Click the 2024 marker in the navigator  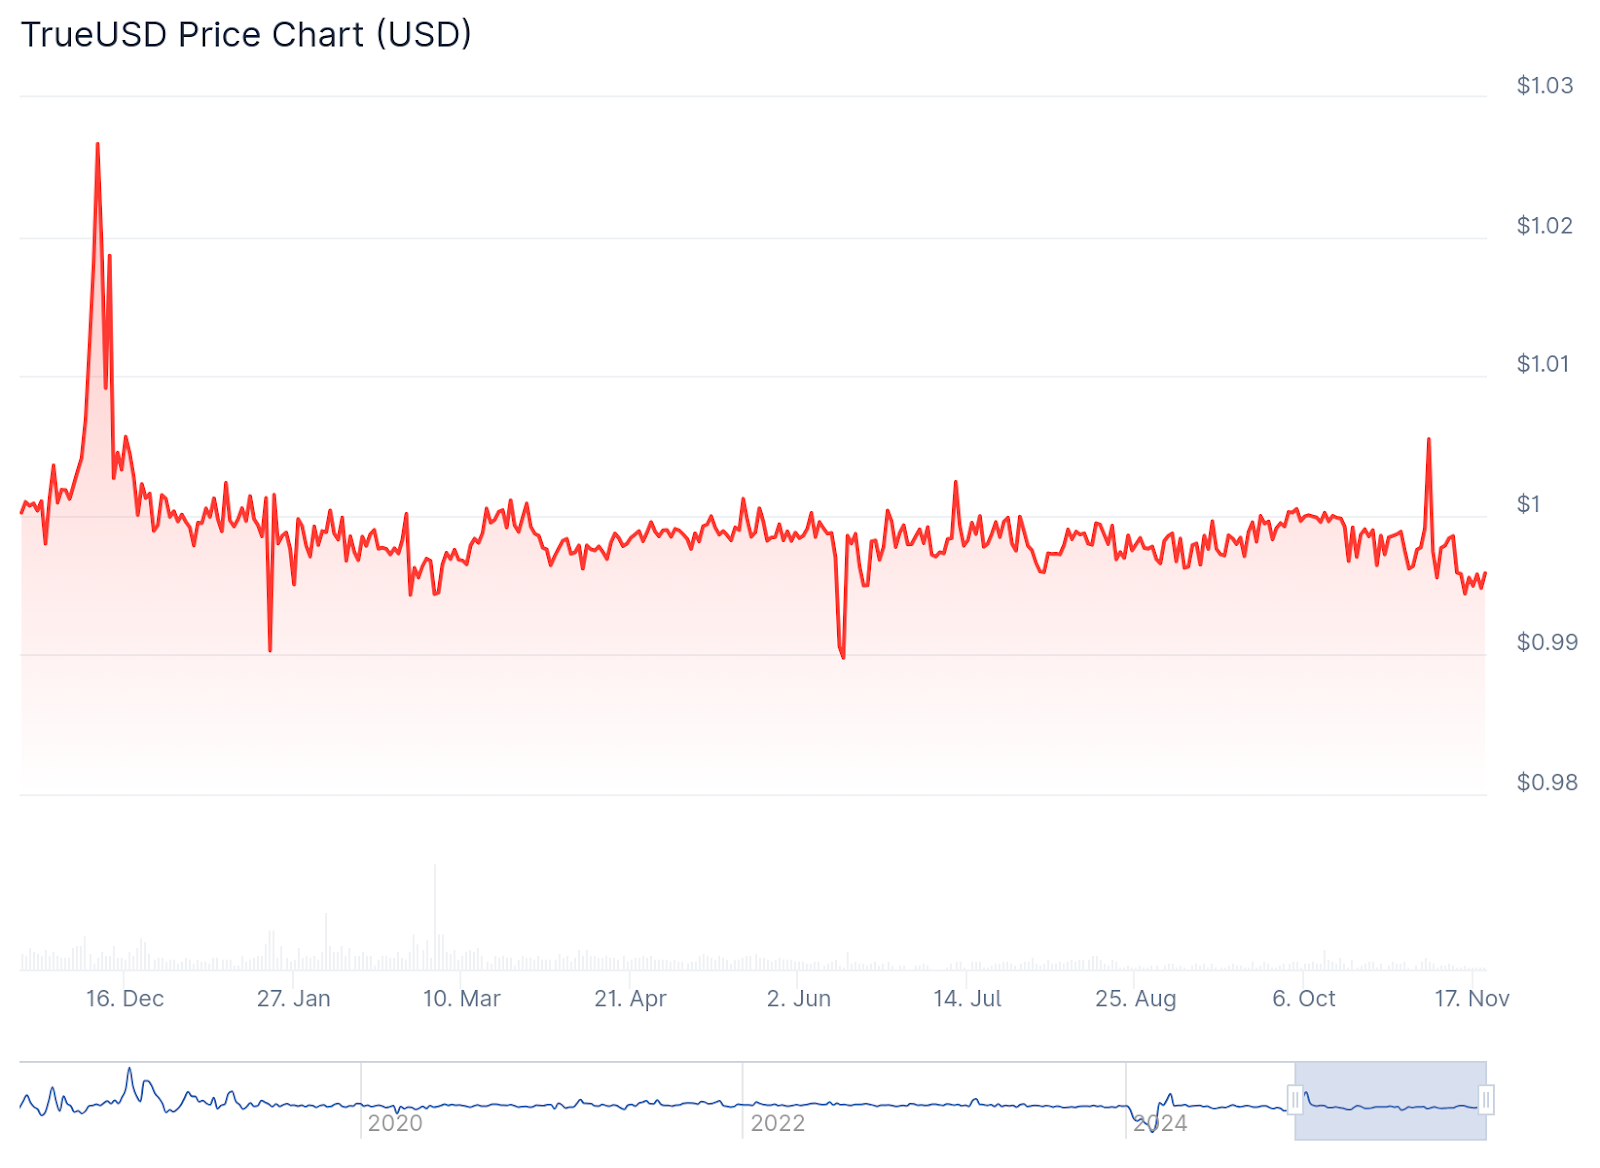coord(1160,1123)
